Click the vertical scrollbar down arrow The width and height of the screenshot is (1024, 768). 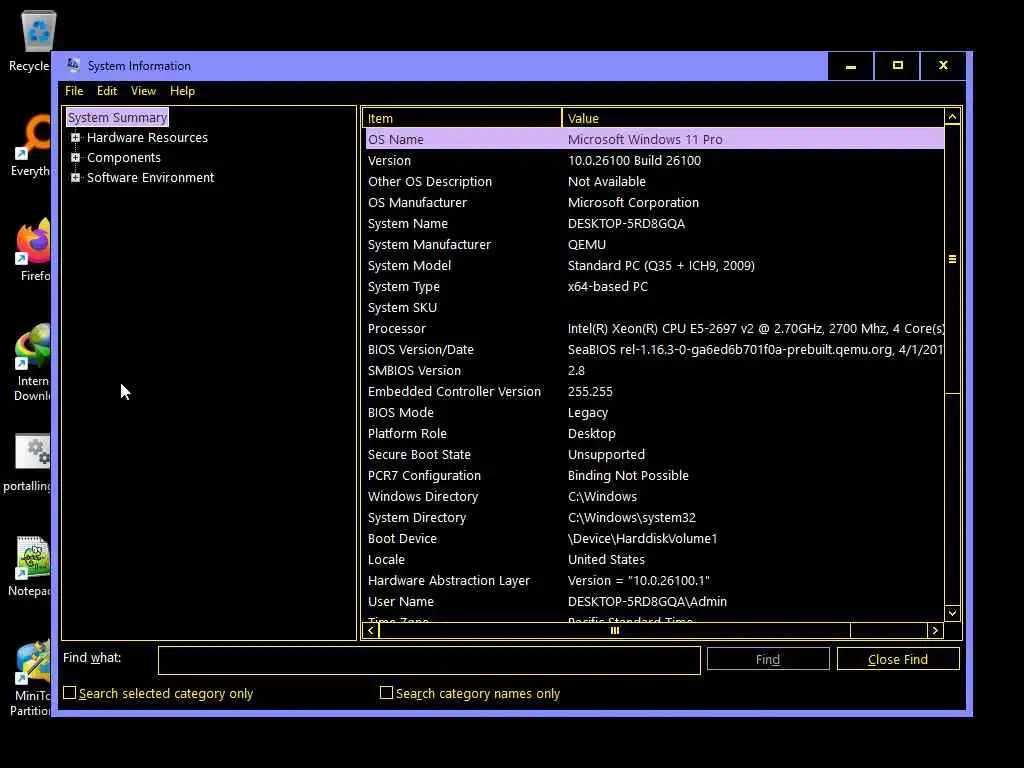pyautogui.click(x=952, y=613)
